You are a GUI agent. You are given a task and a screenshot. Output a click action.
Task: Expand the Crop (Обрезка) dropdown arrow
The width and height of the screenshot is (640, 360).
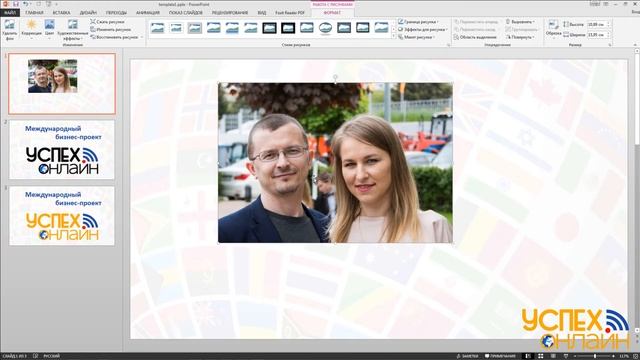[x=553, y=37]
